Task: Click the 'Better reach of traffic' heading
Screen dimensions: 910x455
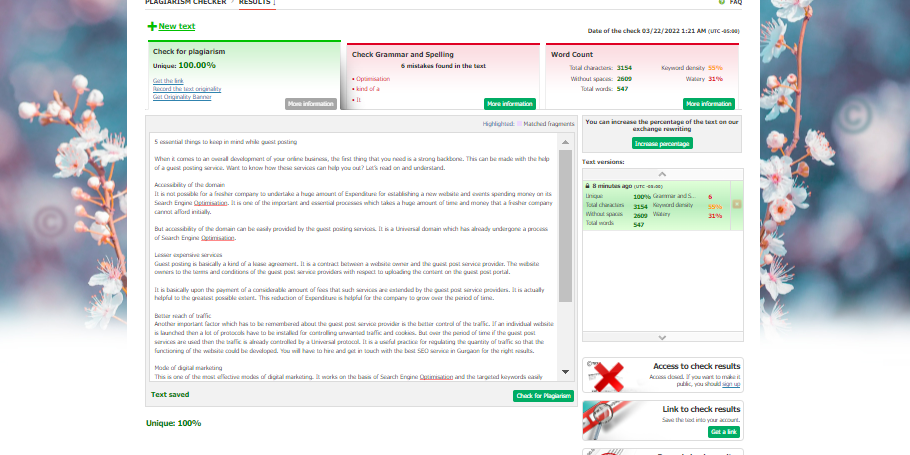Action: (x=183, y=316)
